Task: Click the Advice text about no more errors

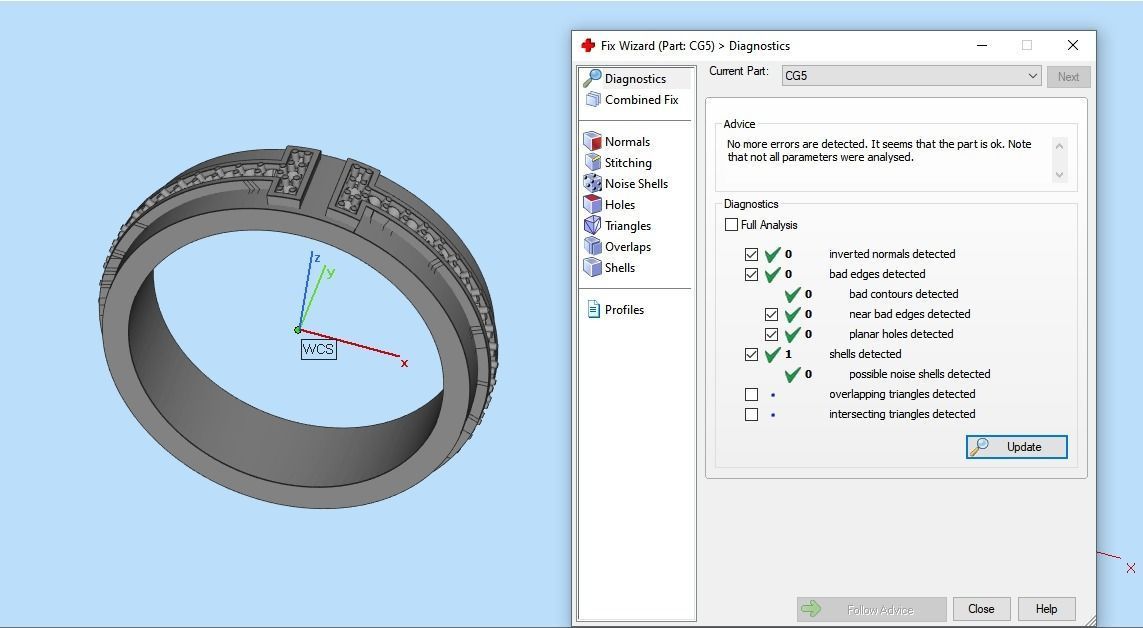Action: pyautogui.click(x=879, y=151)
